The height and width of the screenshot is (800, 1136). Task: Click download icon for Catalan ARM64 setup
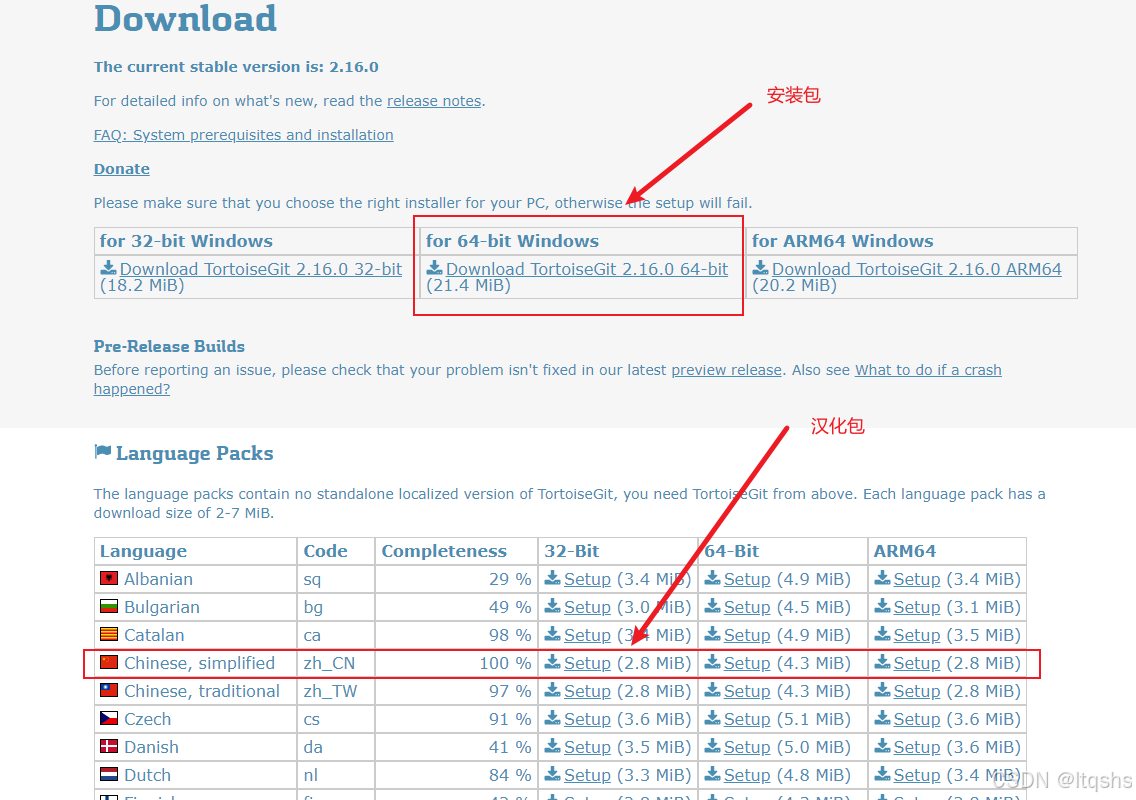(882, 635)
